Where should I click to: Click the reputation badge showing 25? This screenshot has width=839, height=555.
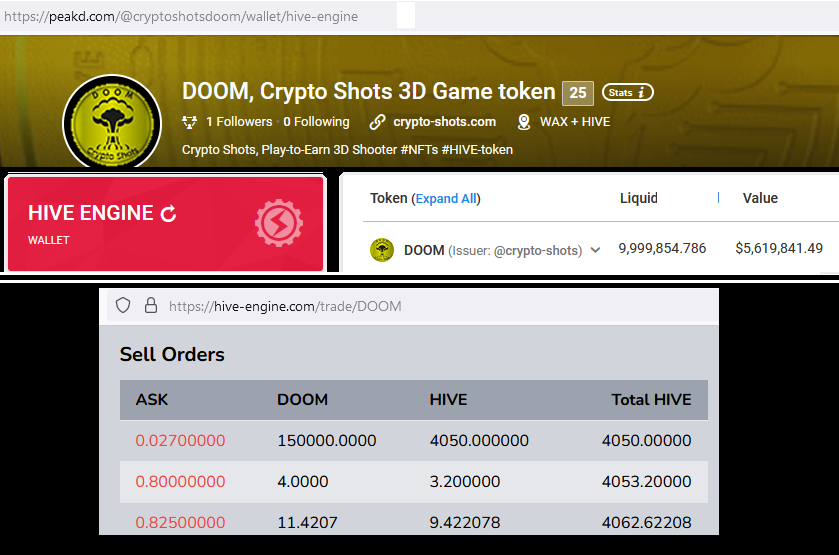pyautogui.click(x=577, y=93)
